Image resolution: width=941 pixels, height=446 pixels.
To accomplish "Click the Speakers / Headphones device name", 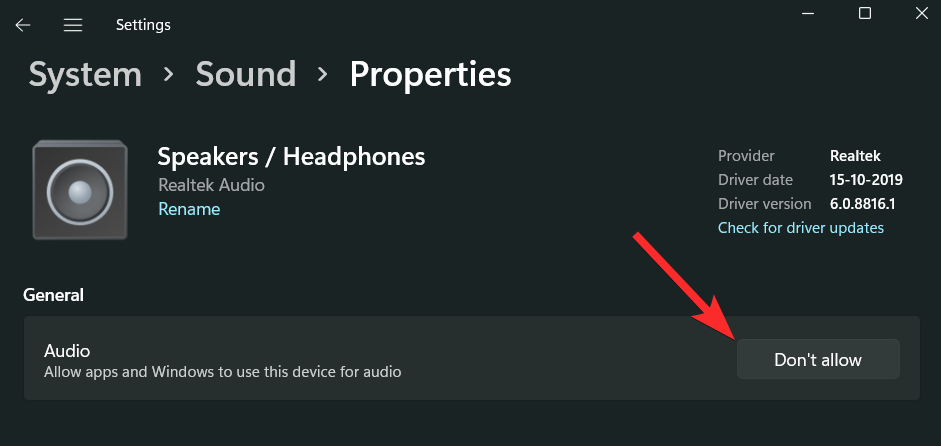I will 291,156.
